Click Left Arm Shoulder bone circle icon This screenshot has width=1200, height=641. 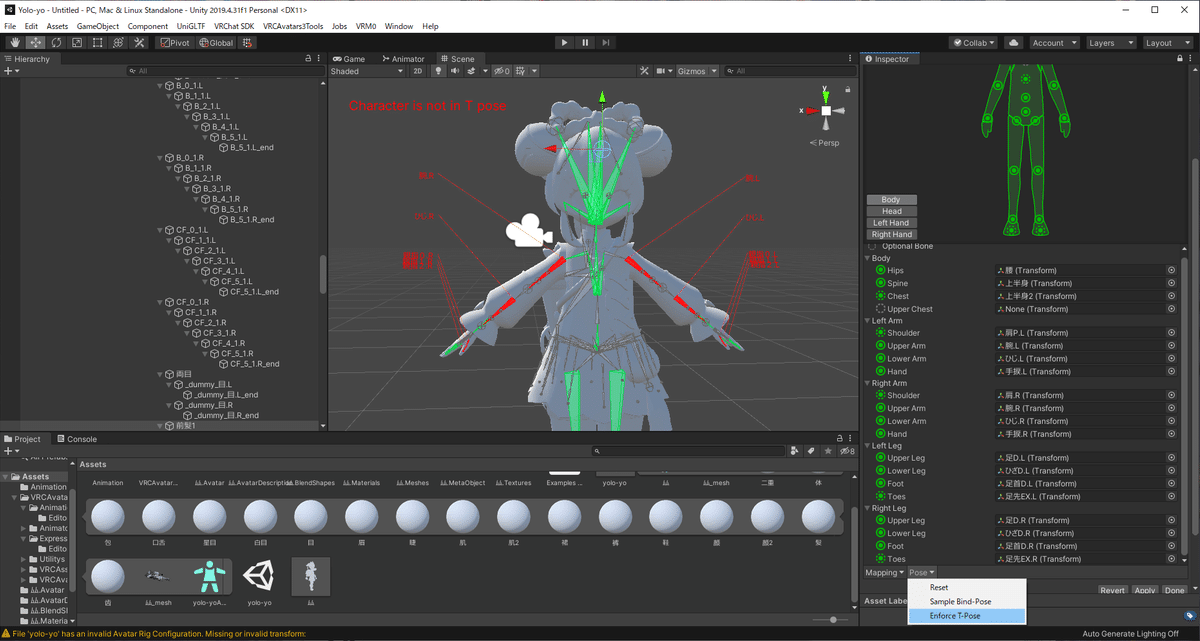(880, 333)
